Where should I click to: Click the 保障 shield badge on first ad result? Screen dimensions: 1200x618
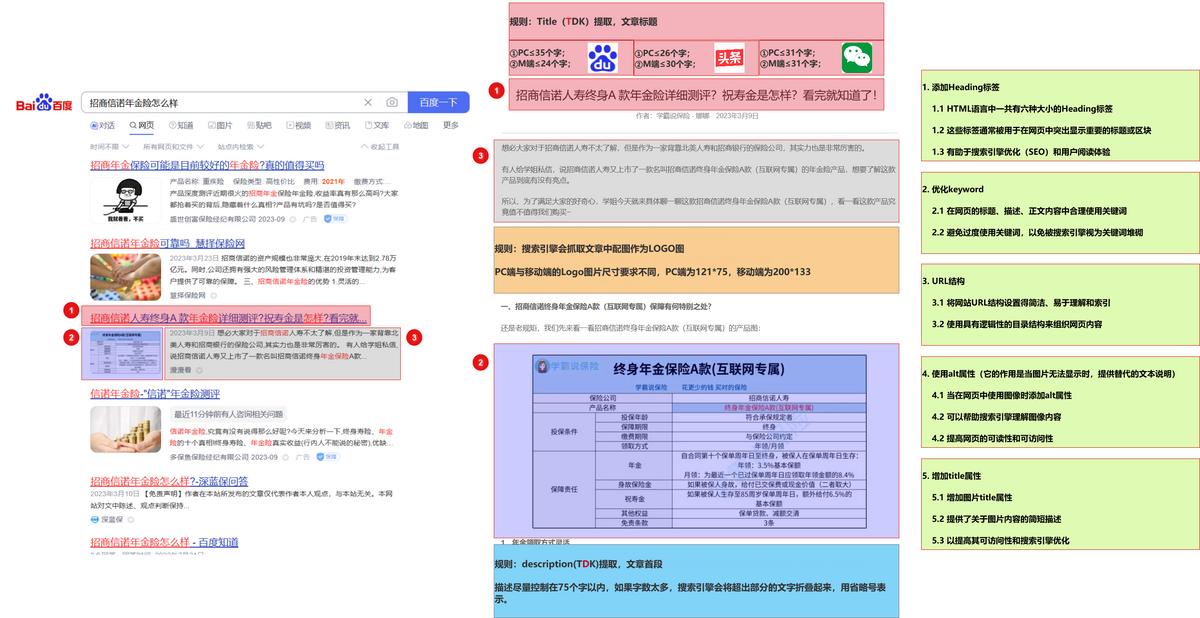click(336, 218)
